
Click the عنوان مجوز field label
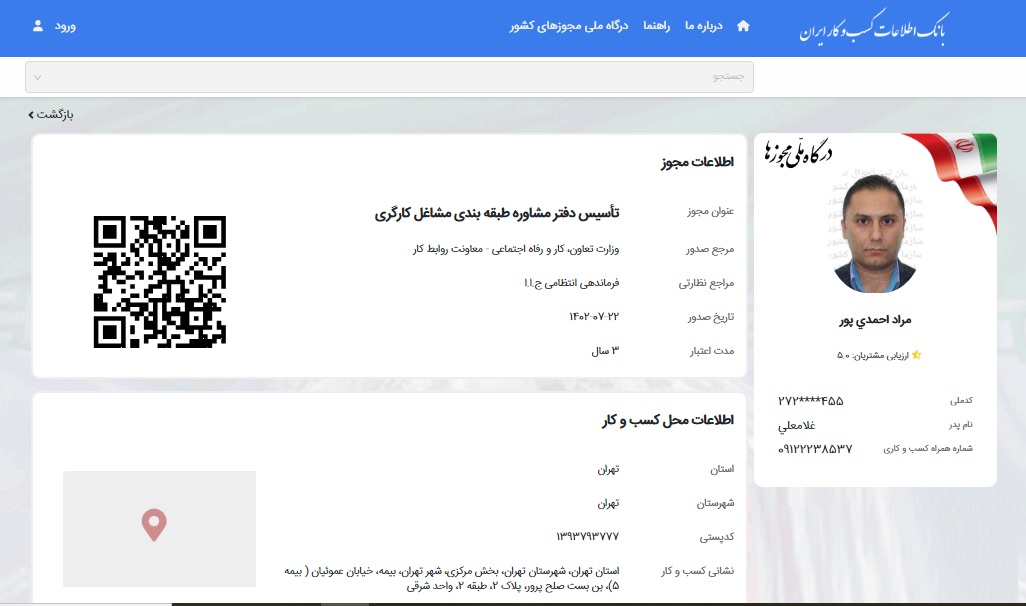point(711,211)
